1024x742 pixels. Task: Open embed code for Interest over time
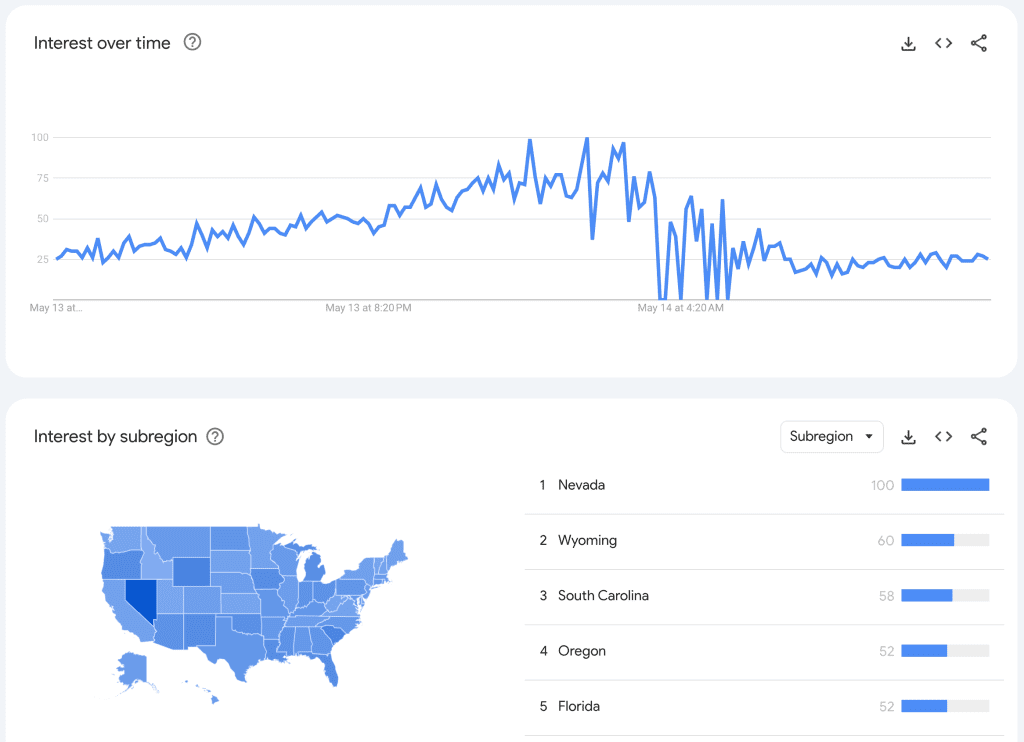[943, 43]
